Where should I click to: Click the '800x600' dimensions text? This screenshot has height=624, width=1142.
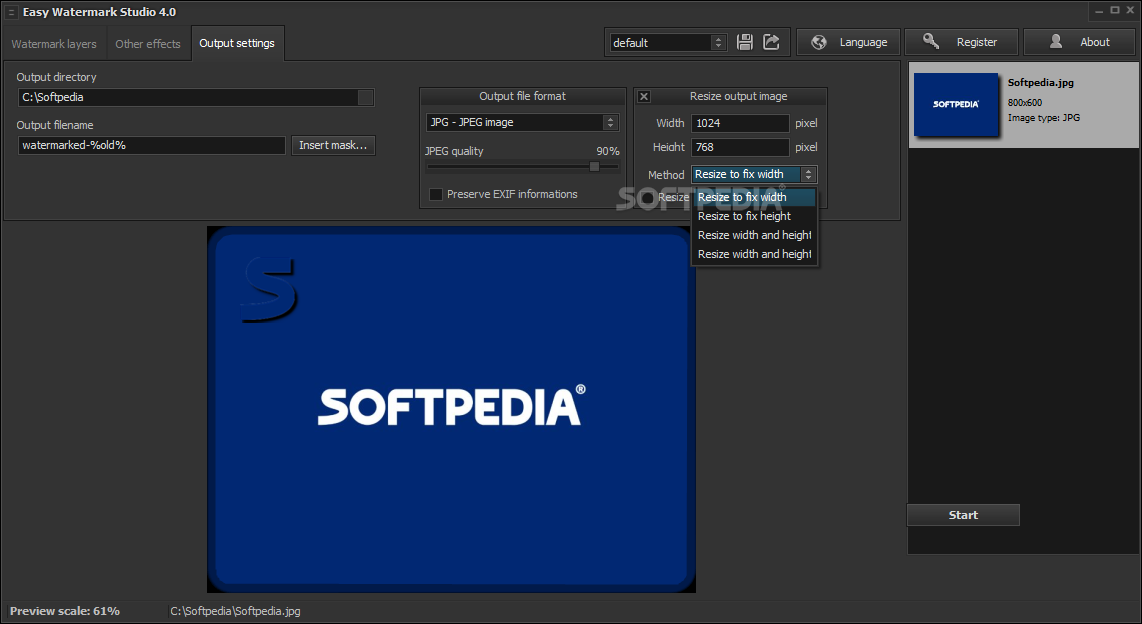click(x=1025, y=103)
